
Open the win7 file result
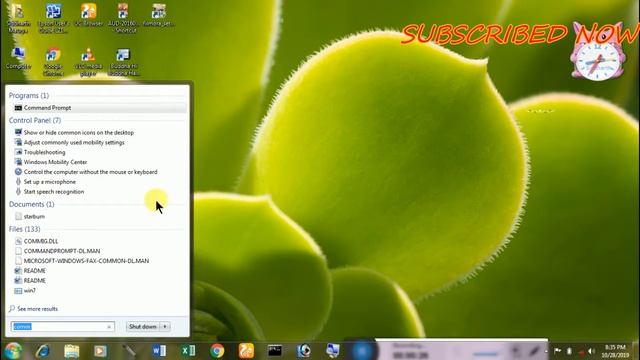click(29, 291)
